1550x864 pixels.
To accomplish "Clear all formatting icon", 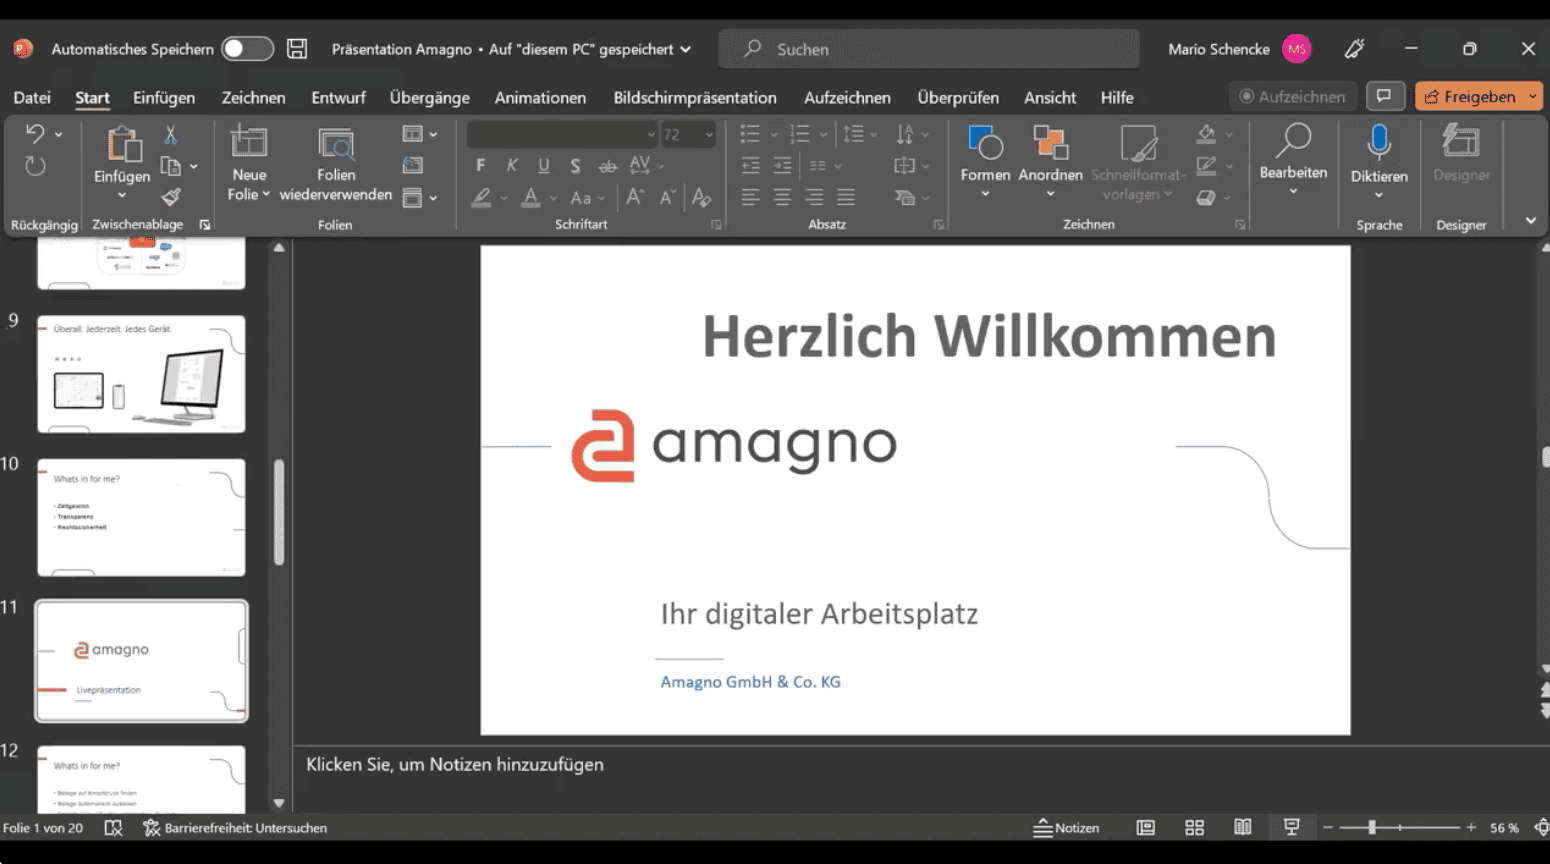I will 702,197.
